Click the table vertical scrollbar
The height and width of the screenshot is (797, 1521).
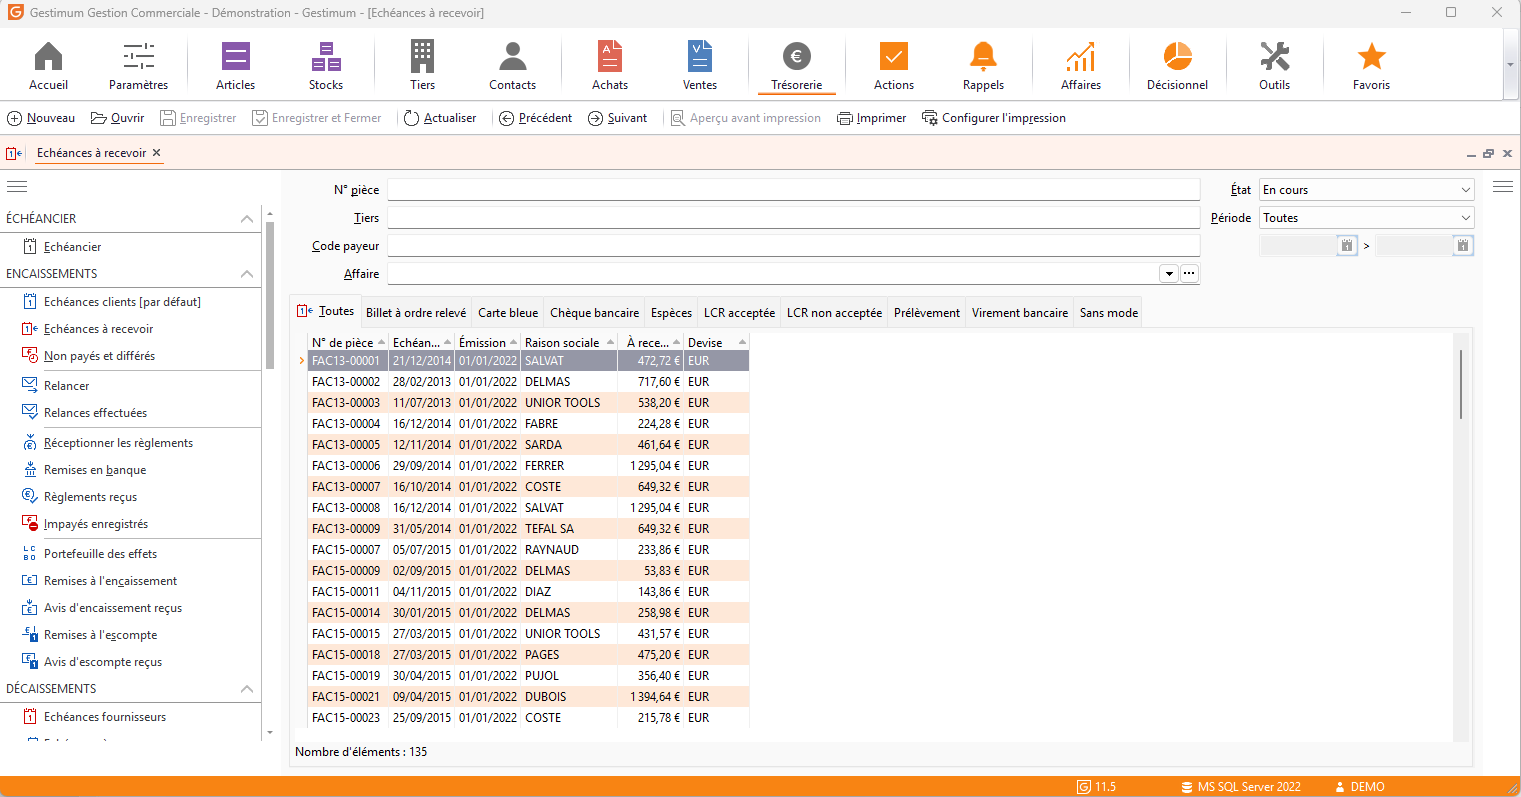1461,384
